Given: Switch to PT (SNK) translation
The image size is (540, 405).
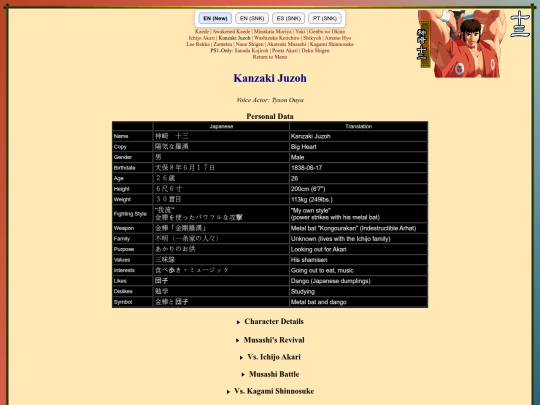Looking at the screenshot, I should click(325, 18).
